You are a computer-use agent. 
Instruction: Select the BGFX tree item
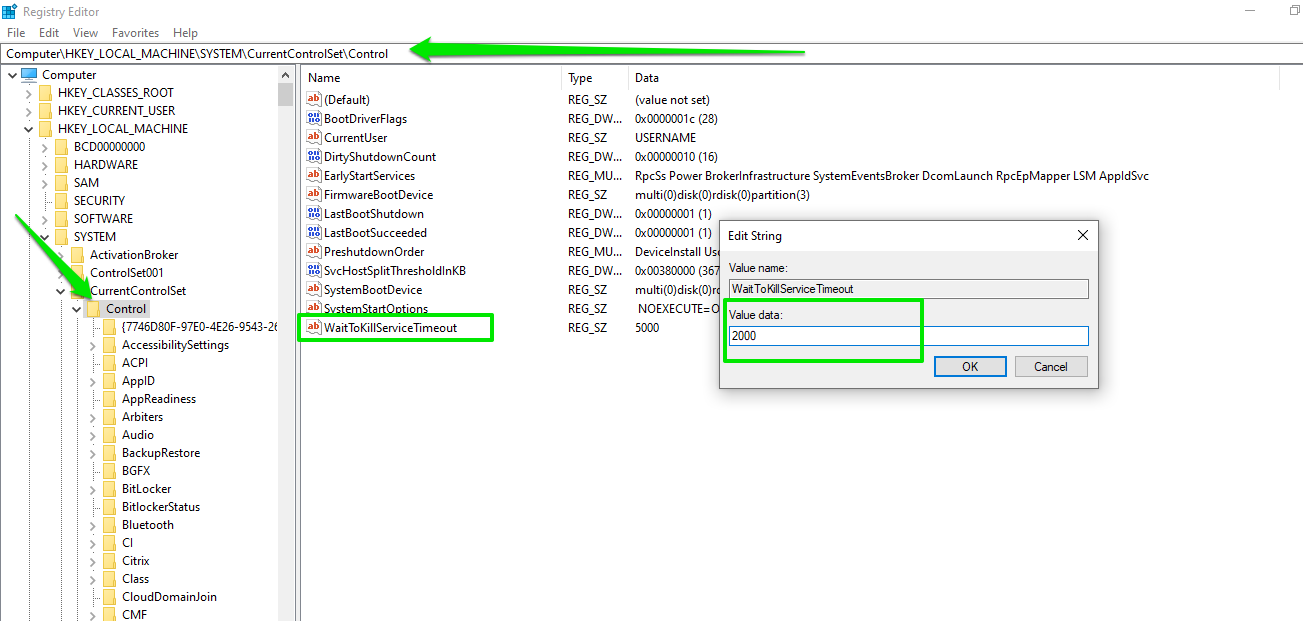pyautogui.click(x=136, y=471)
